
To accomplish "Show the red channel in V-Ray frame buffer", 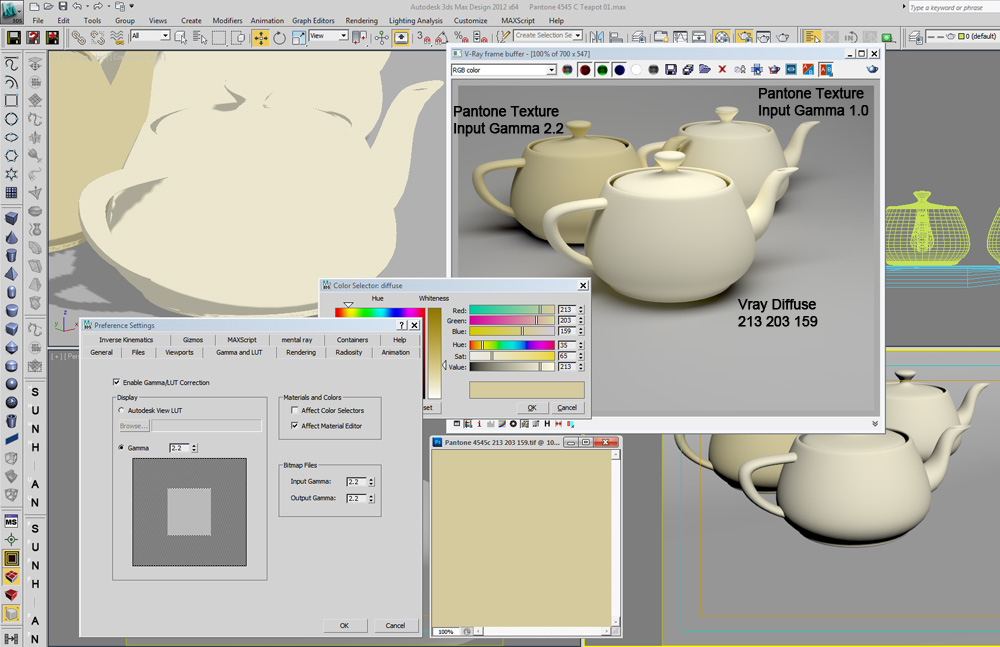I will (x=585, y=70).
